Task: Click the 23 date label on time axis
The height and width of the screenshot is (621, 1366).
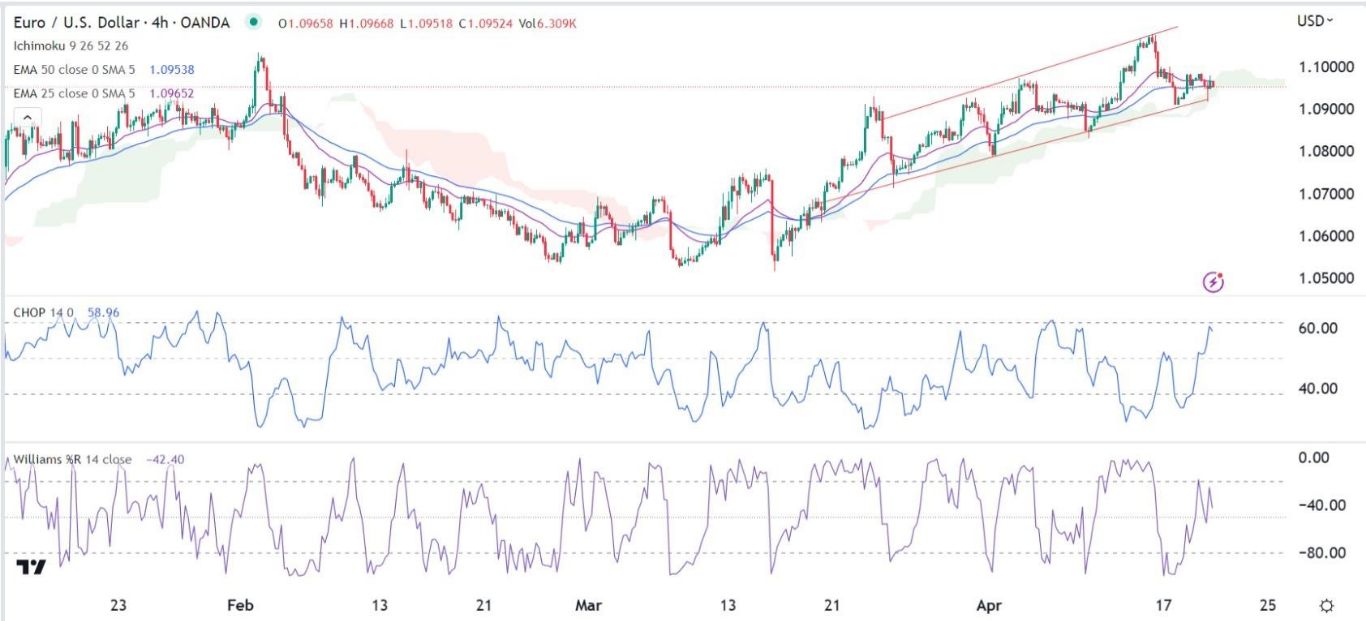Action: 119,605
